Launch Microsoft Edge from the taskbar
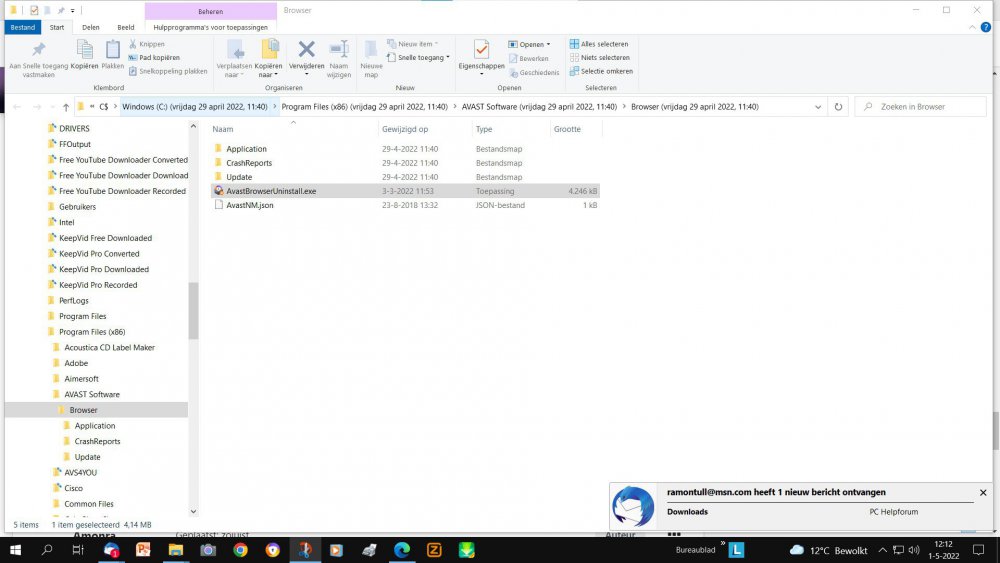Screen dimensions: 1000x563 [402, 550]
